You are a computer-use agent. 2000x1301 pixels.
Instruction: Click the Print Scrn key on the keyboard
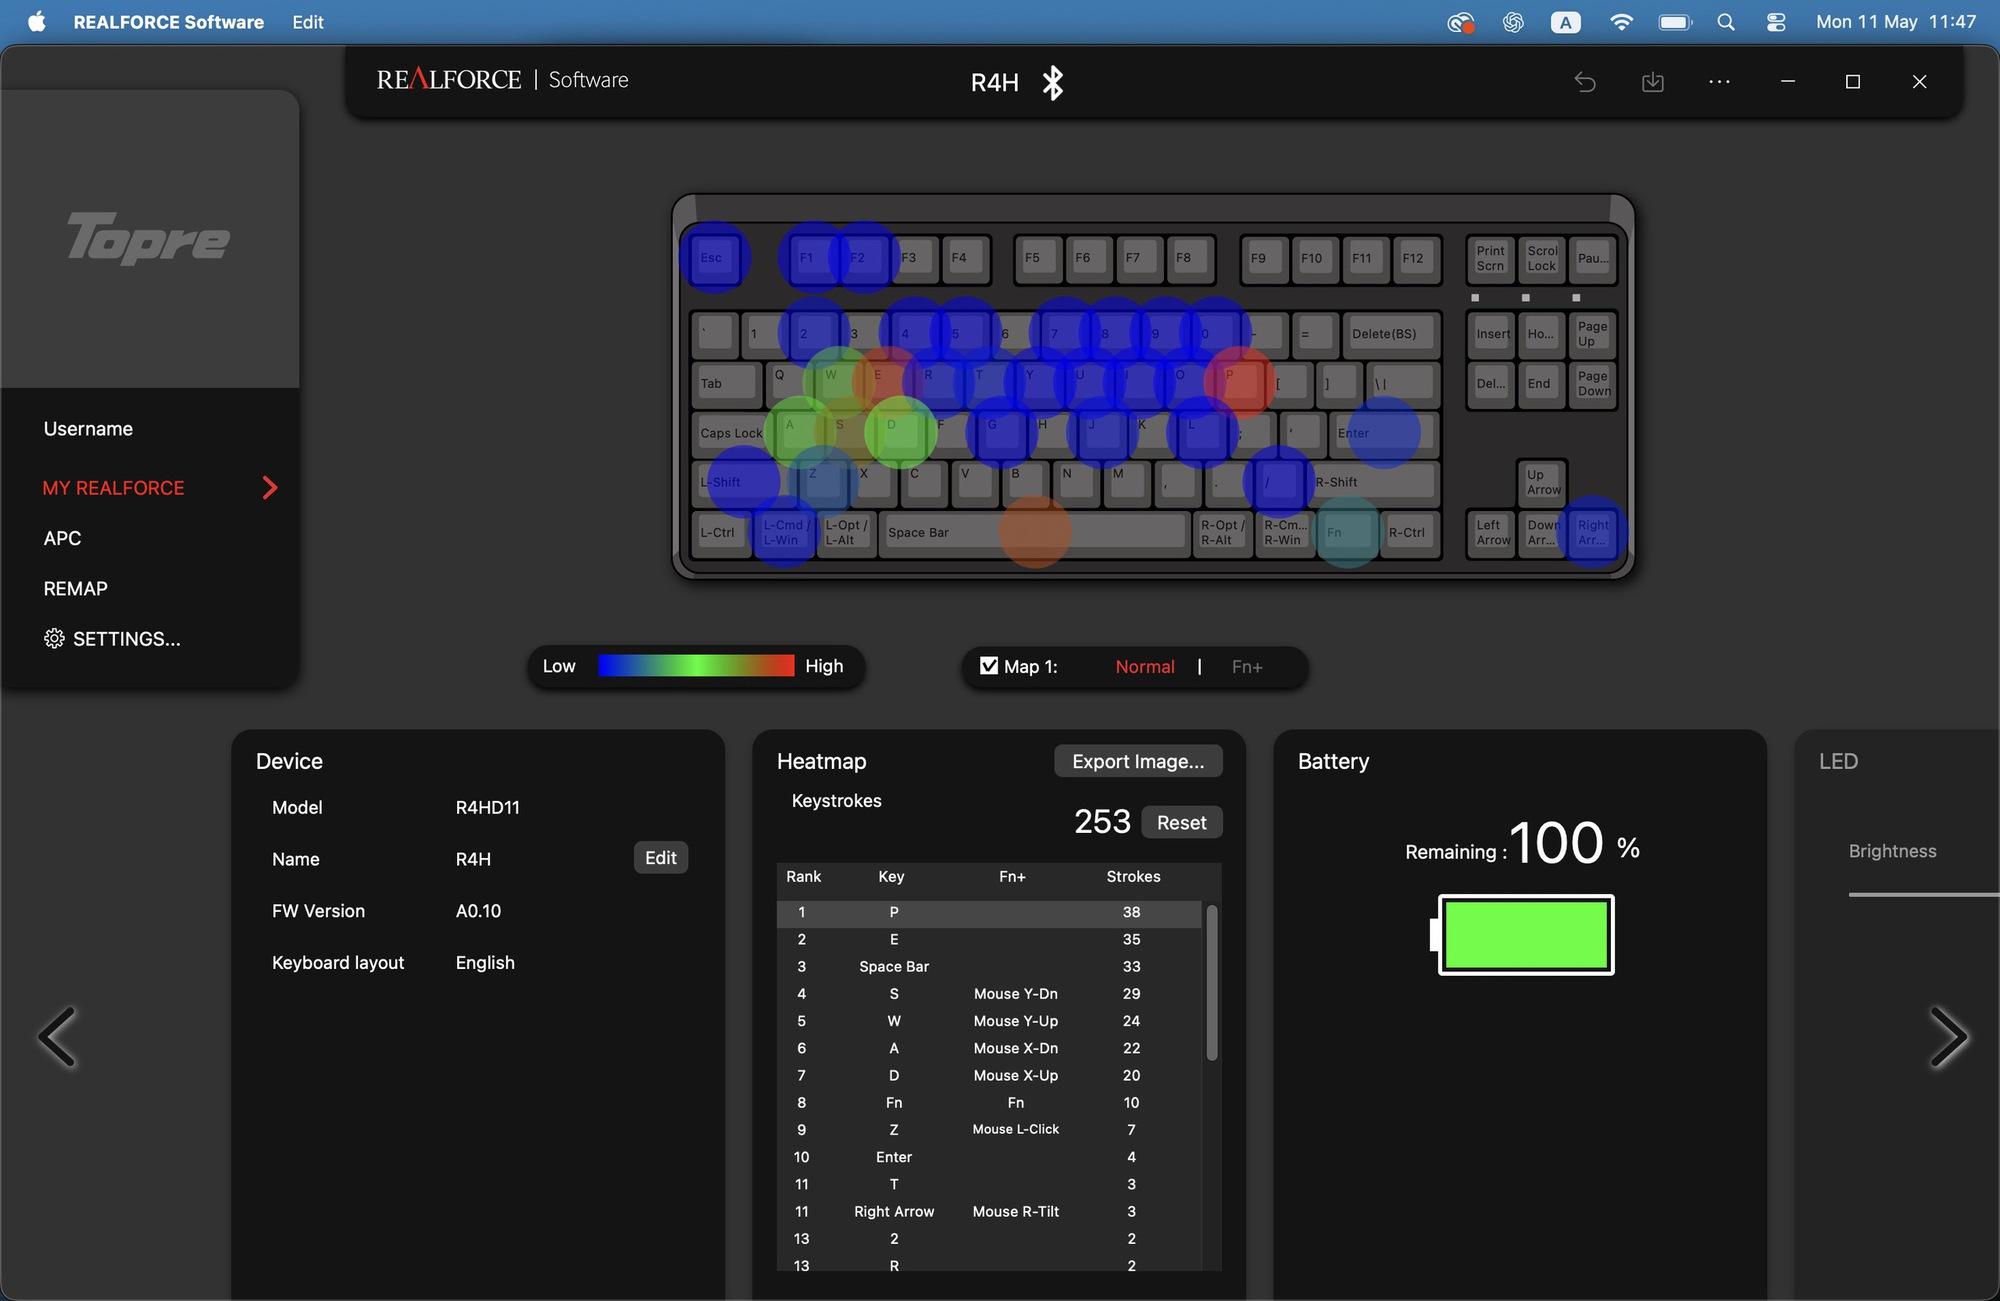click(x=1491, y=259)
